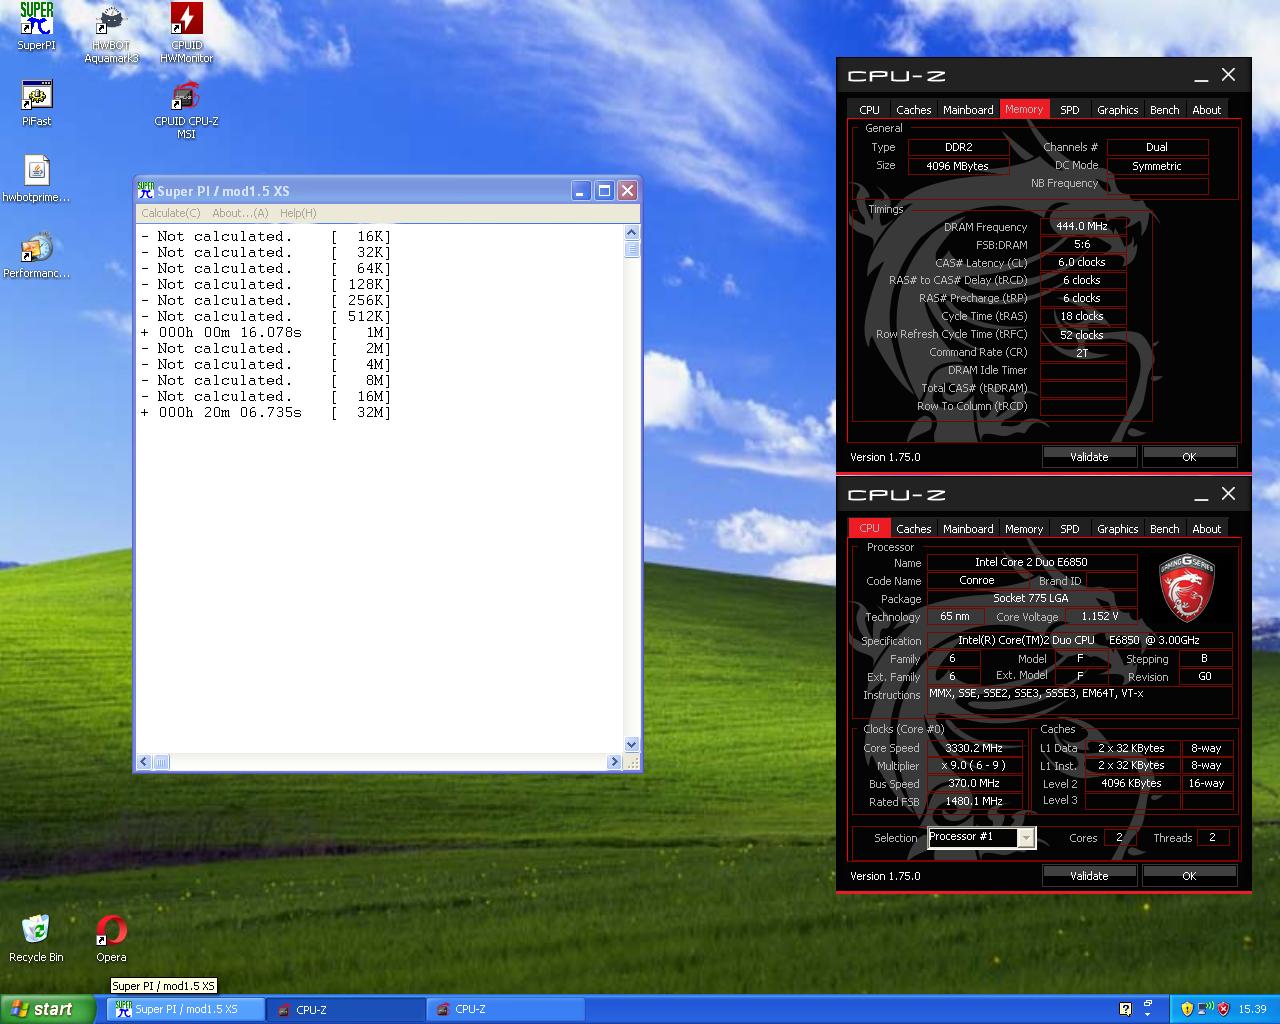This screenshot has width=1280, height=1024.
Task: Open the Calculate(C) menu in Super PI
Action: [171, 213]
